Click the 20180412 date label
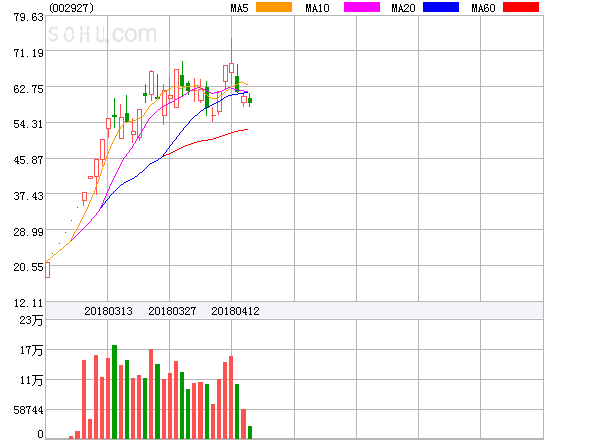This screenshot has height=440, width=600. [x=235, y=311]
